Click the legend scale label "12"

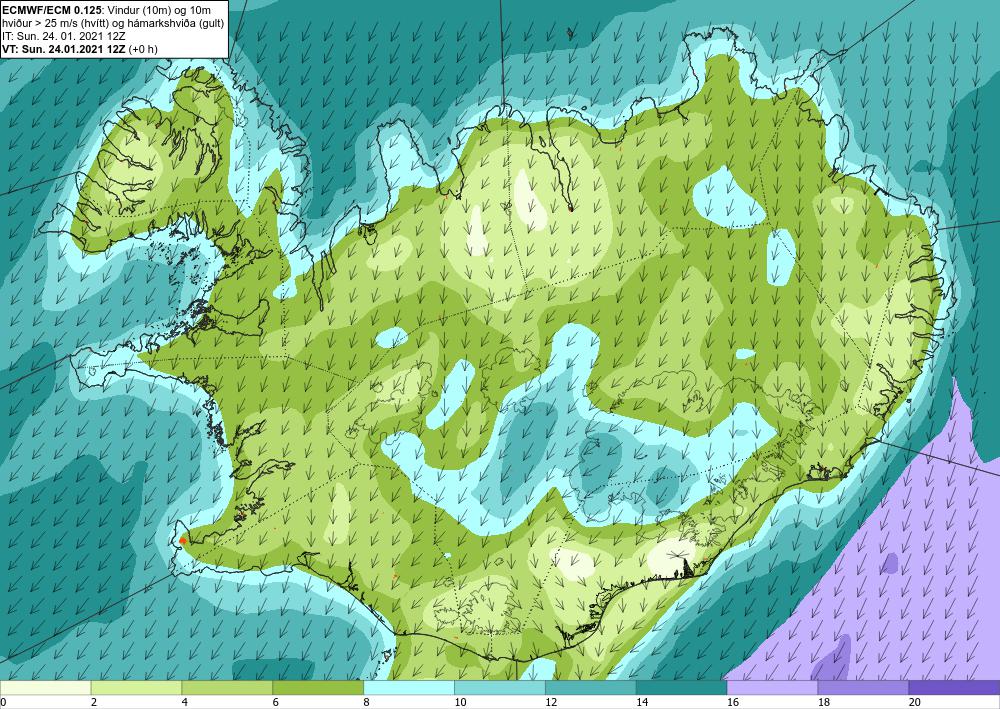pyautogui.click(x=551, y=703)
